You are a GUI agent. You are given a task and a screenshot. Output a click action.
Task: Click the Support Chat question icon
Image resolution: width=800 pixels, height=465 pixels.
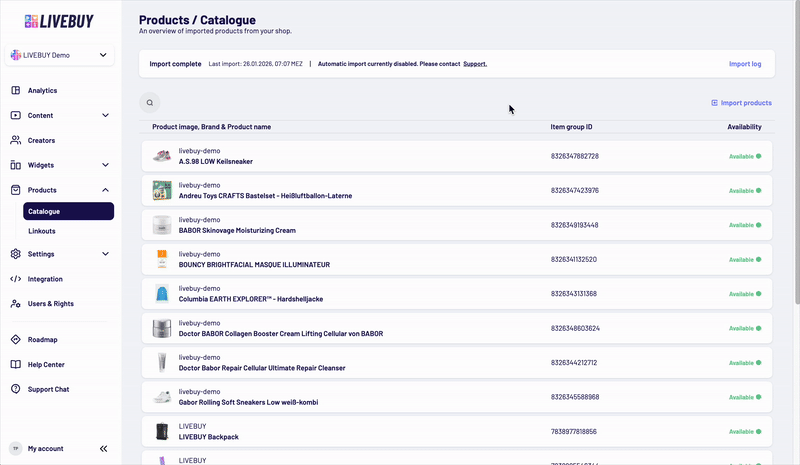click(16, 389)
